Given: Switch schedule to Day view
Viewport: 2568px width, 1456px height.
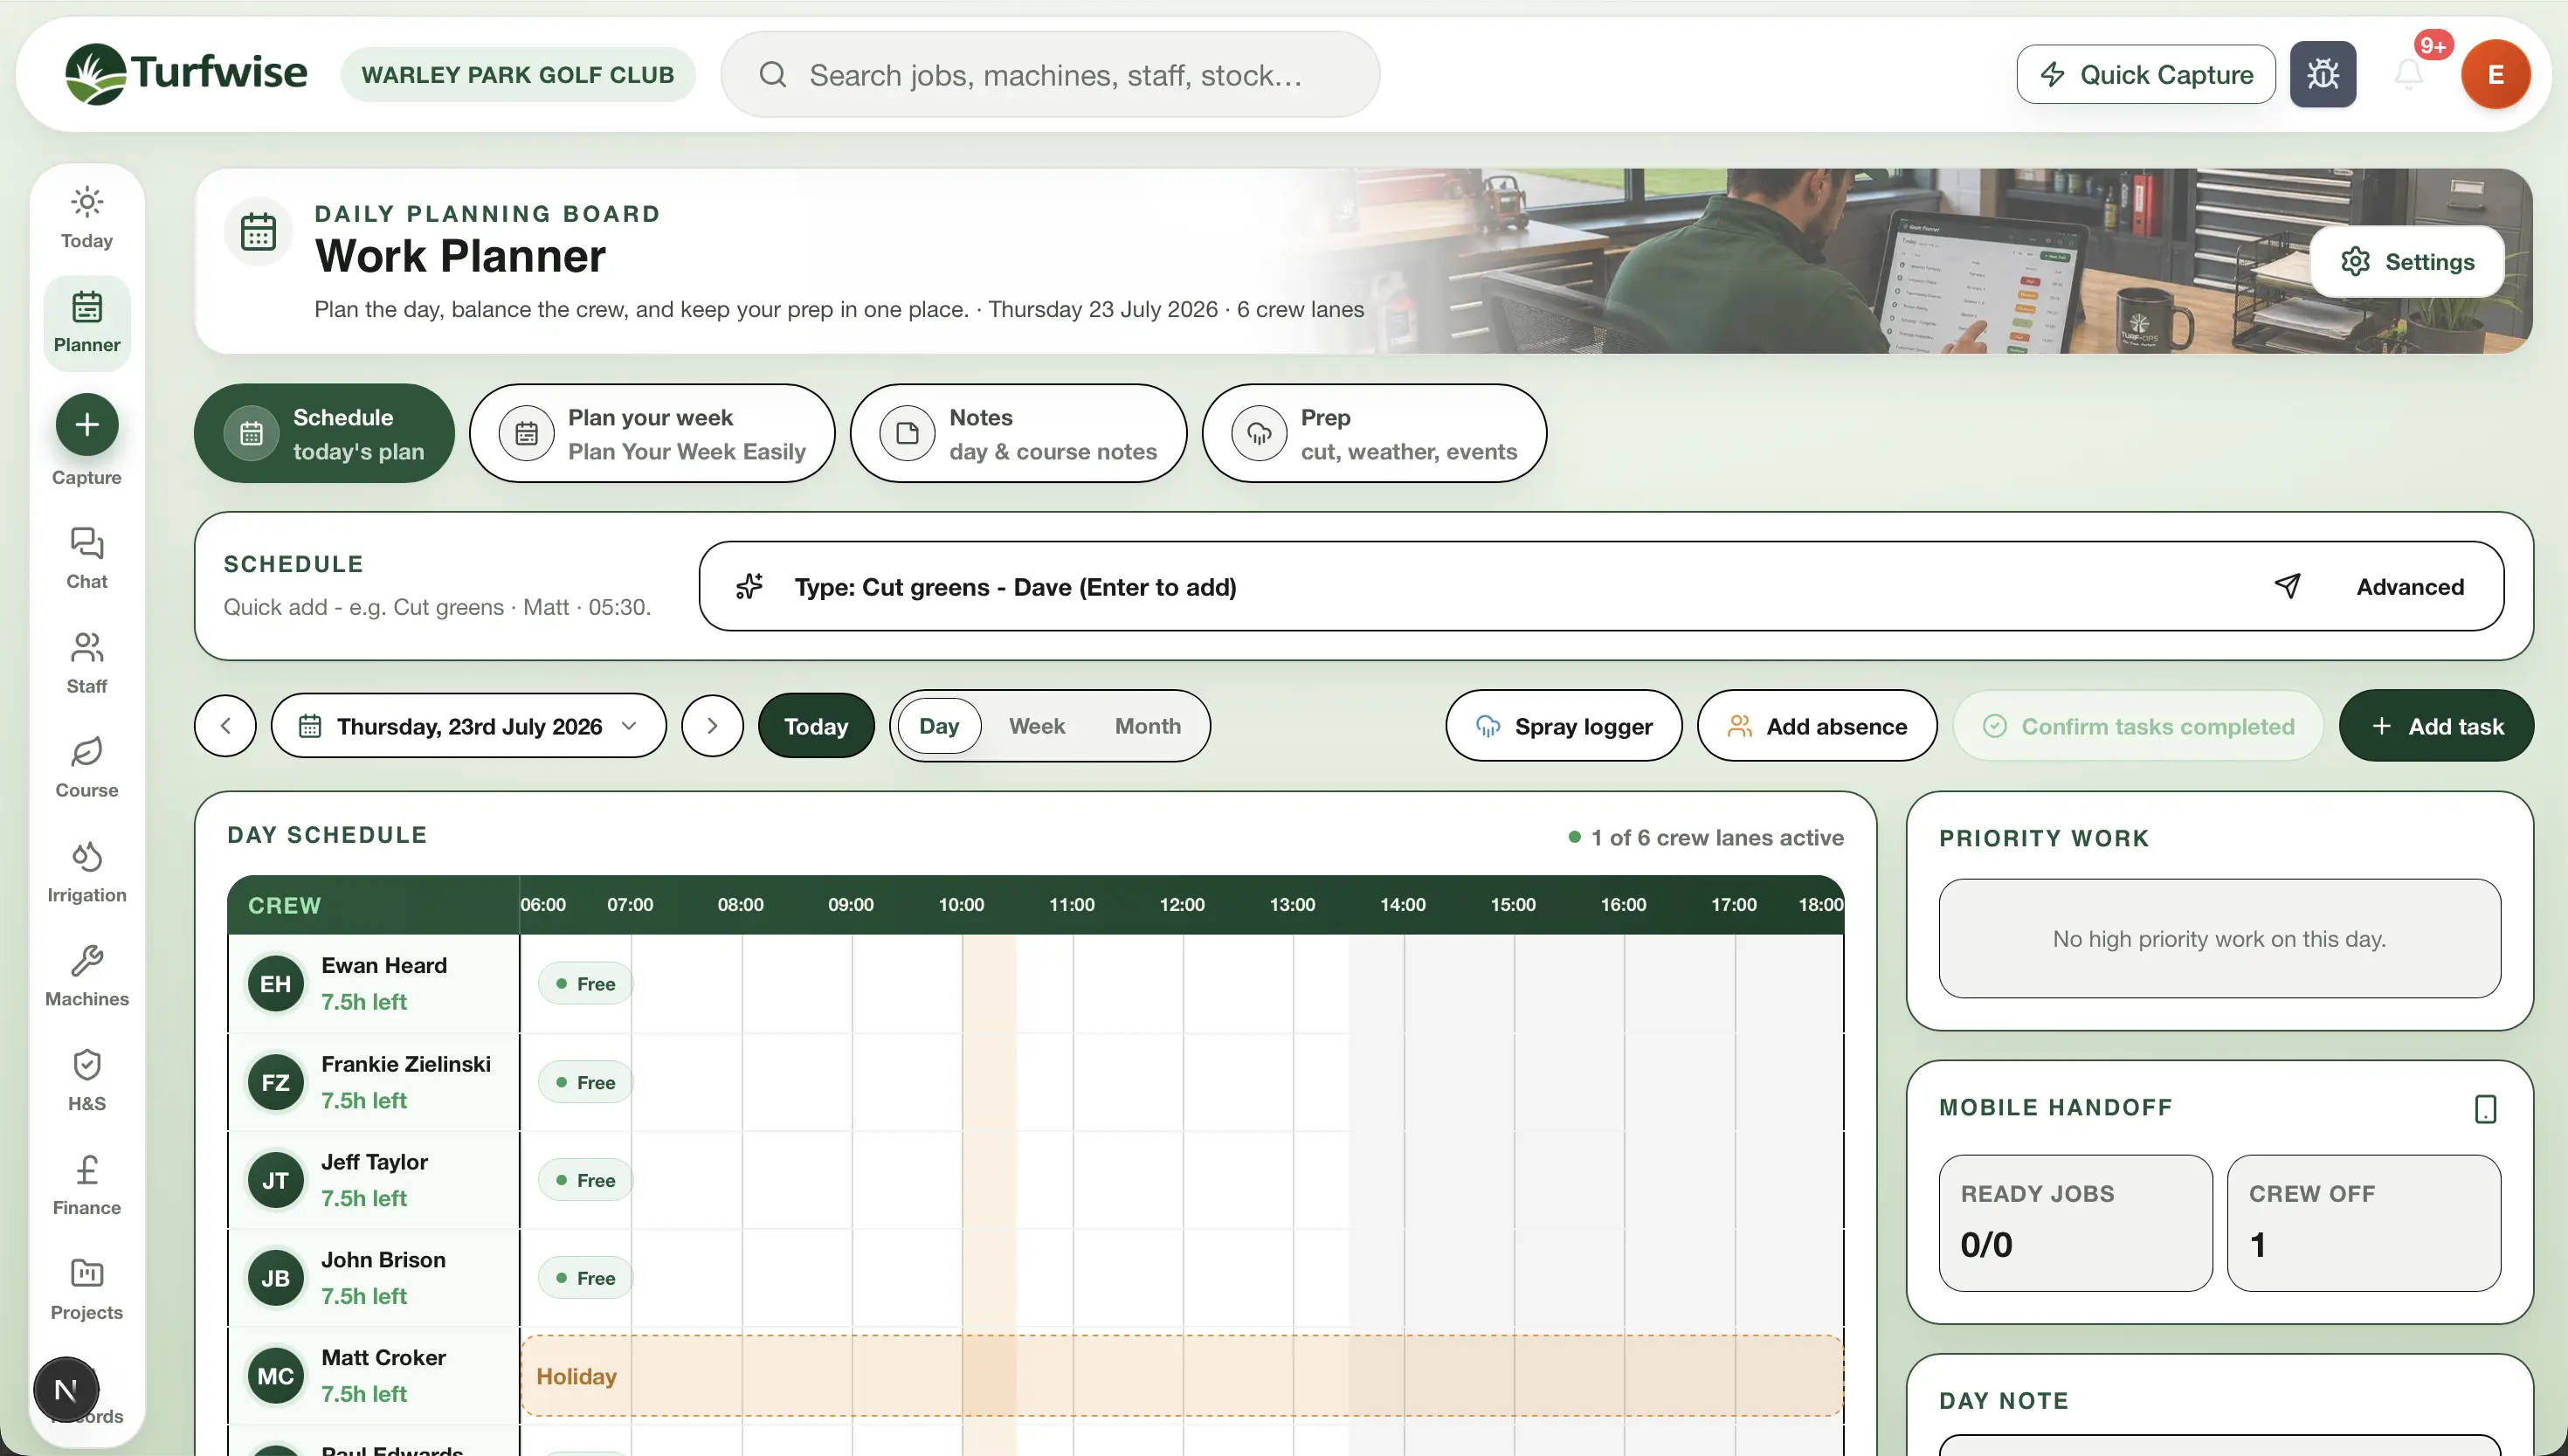Looking at the screenshot, I should (x=938, y=725).
